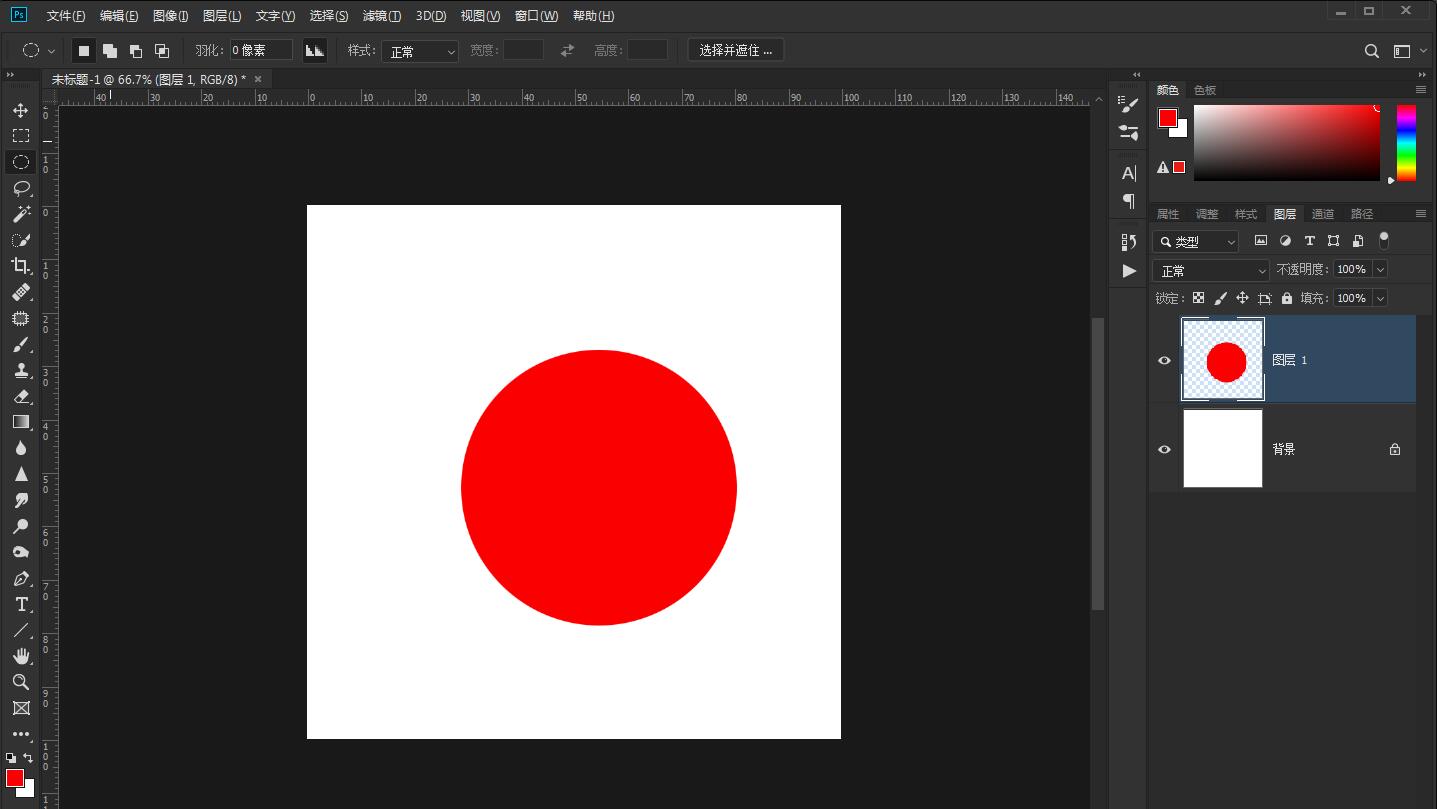This screenshot has width=1437, height=809.
Task: Select the Pen tool
Action: click(20, 578)
